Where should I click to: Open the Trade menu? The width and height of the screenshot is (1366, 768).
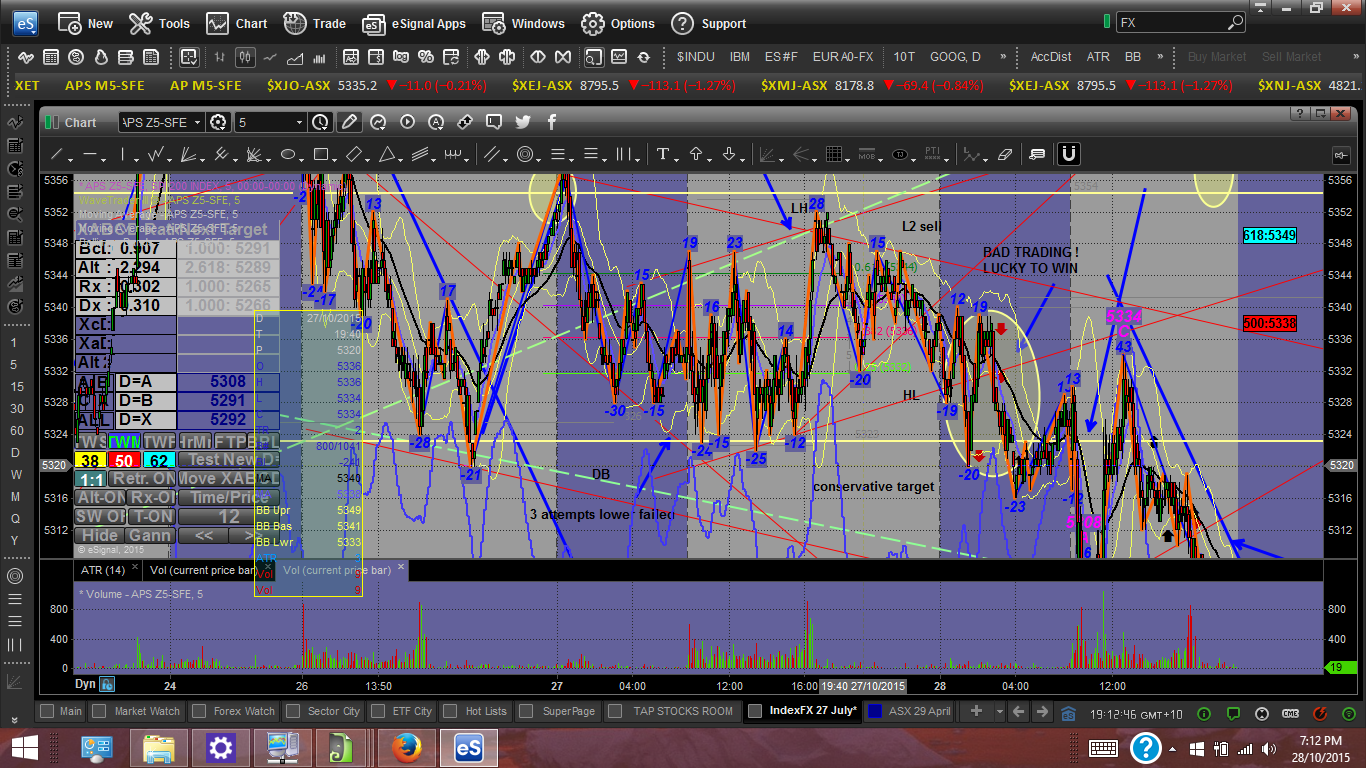[x=315, y=23]
